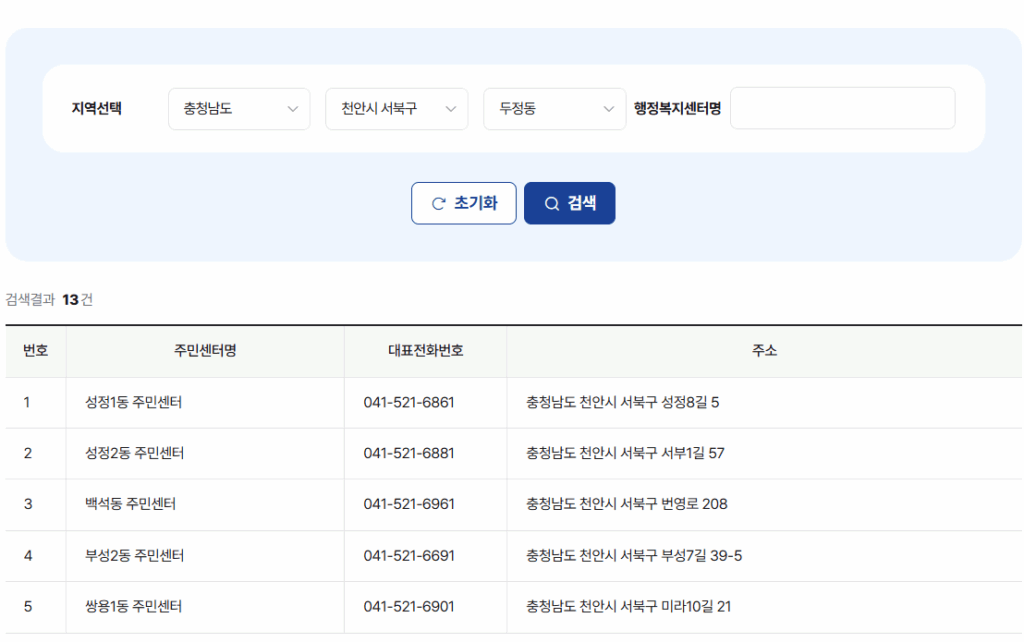Click the 검색 search button

pyautogui.click(x=569, y=203)
